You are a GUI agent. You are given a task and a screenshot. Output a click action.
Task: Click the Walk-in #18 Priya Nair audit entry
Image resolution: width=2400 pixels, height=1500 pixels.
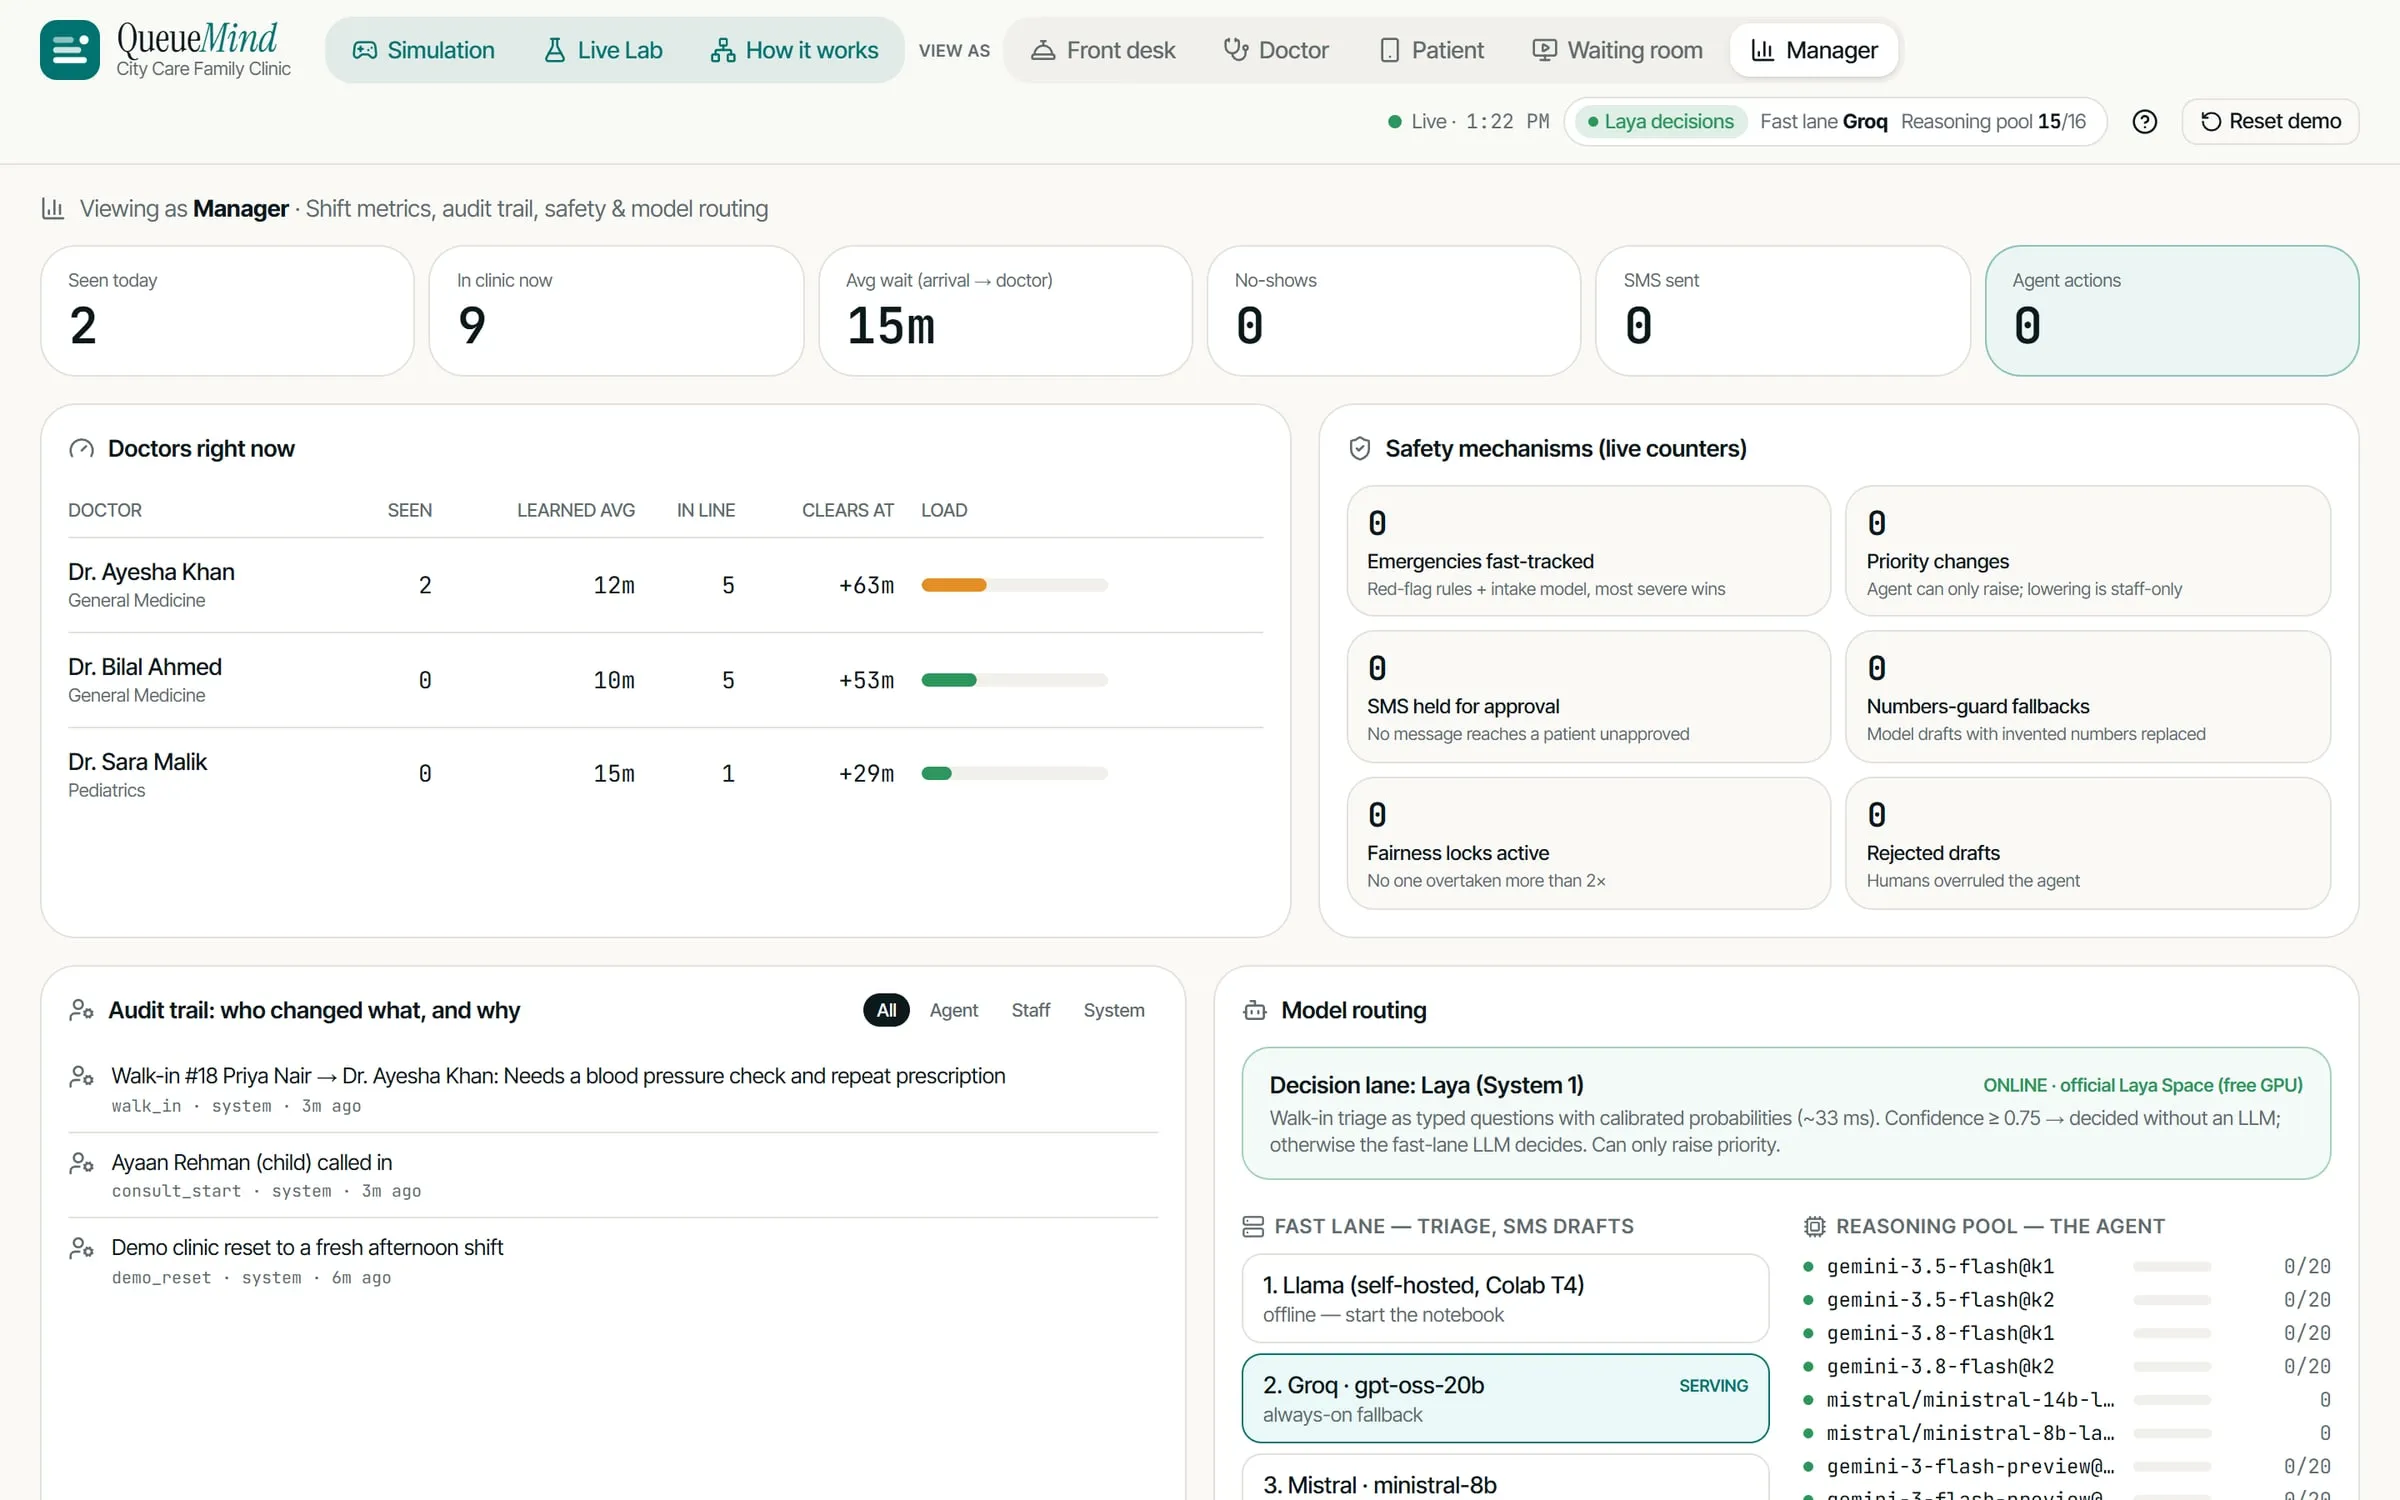pos(612,1088)
